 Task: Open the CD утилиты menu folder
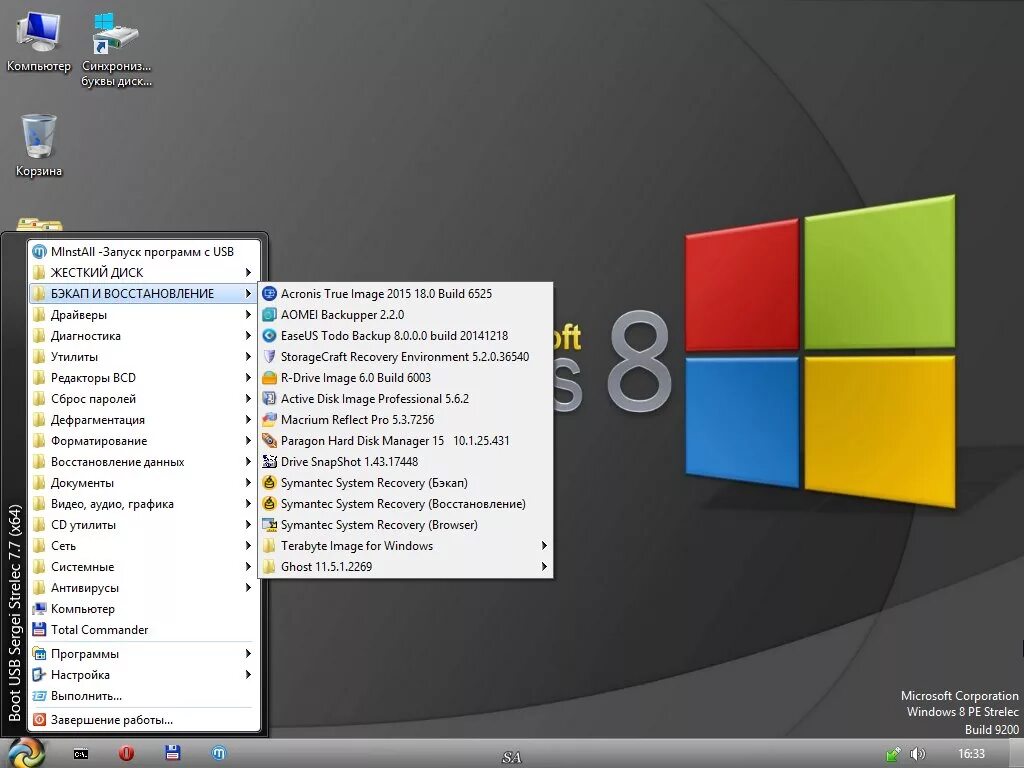(x=143, y=524)
